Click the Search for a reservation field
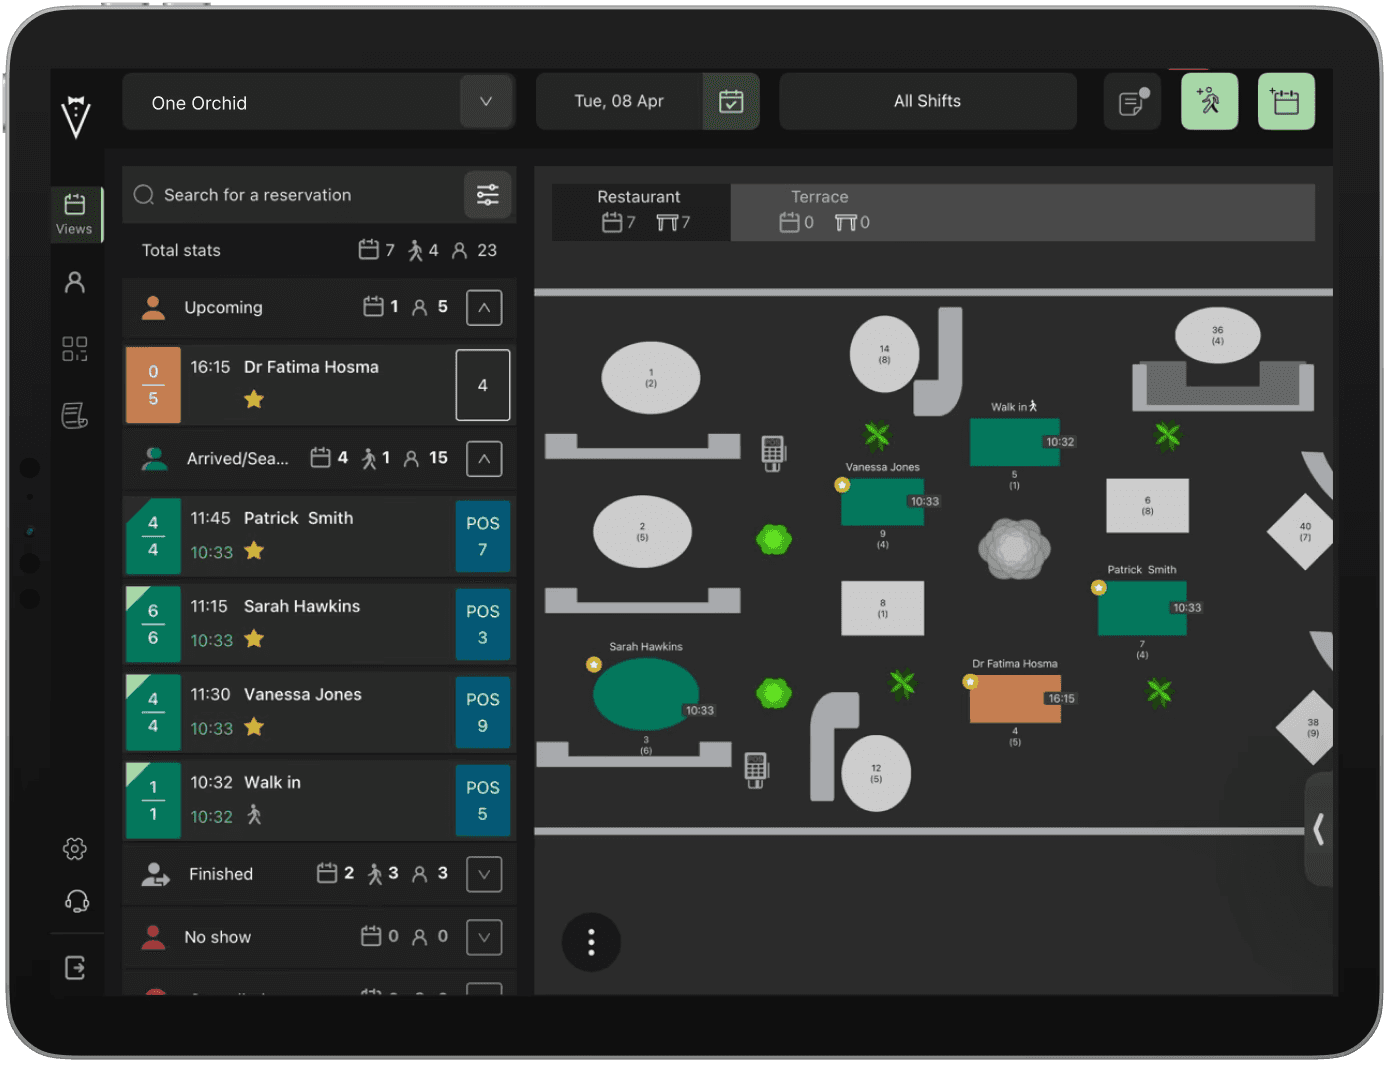Viewport: 1389px width, 1065px height. pos(295,195)
